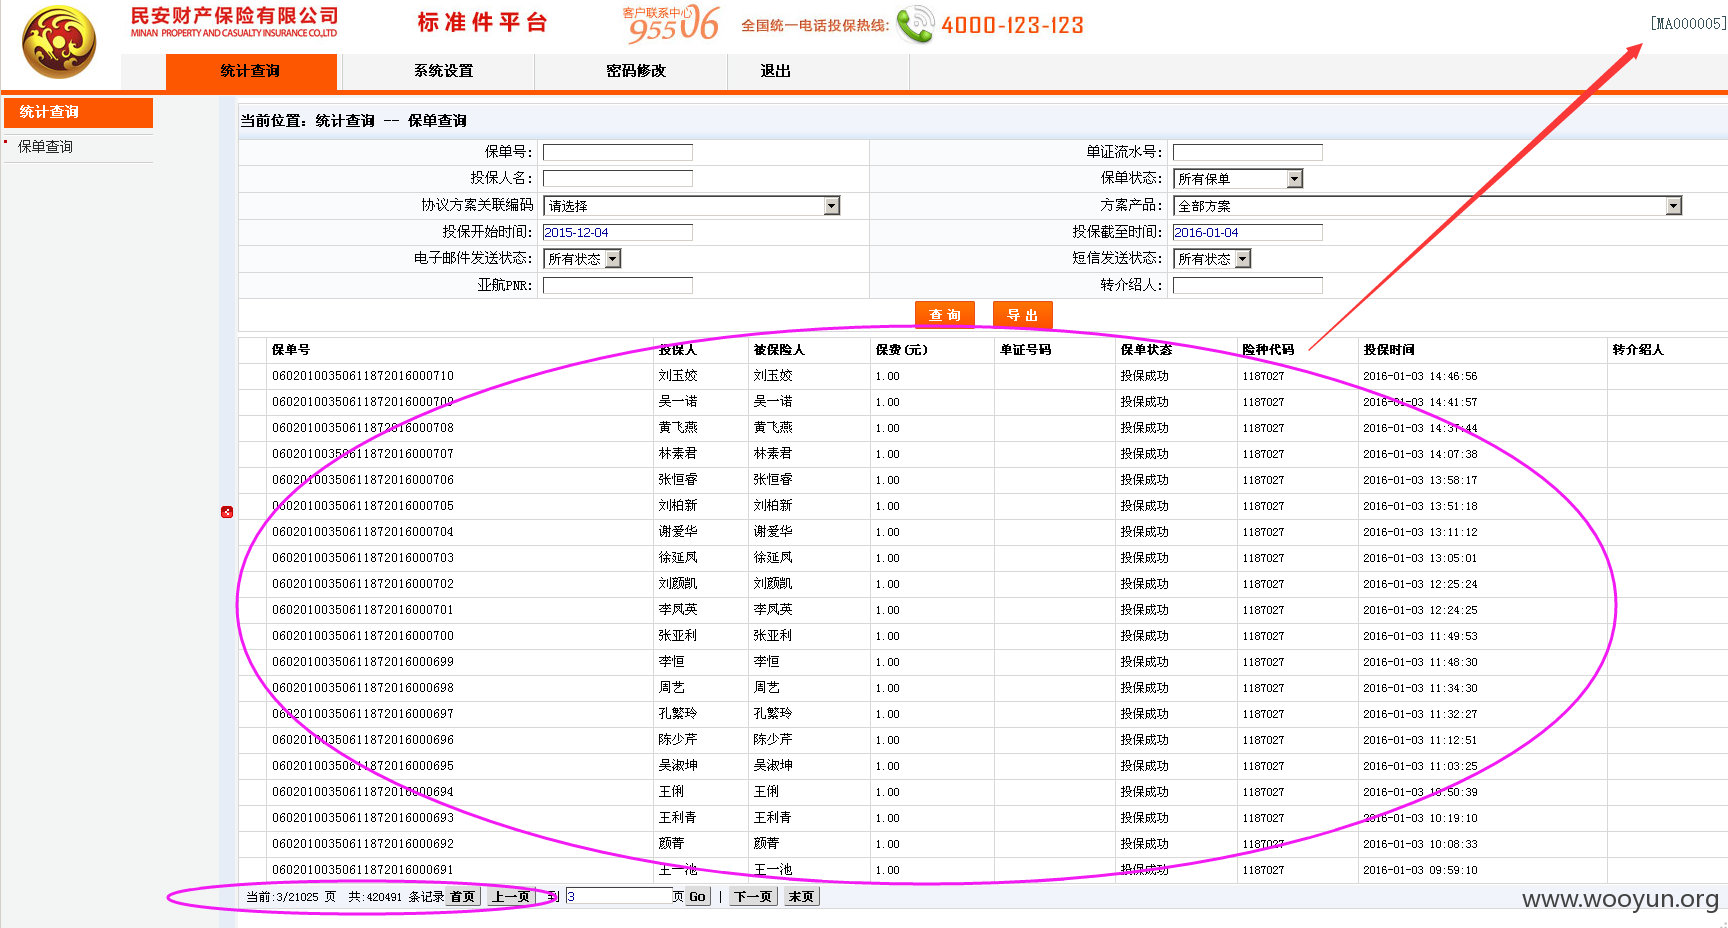
Task: Click the orange 查询 search button
Action: coord(945,314)
